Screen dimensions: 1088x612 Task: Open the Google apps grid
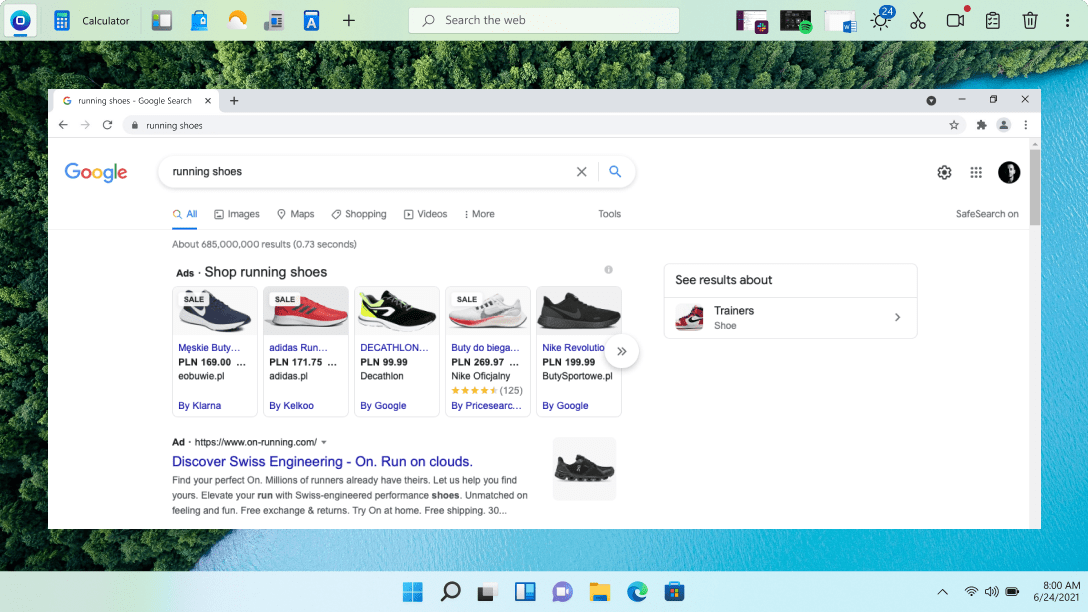[976, 172]
